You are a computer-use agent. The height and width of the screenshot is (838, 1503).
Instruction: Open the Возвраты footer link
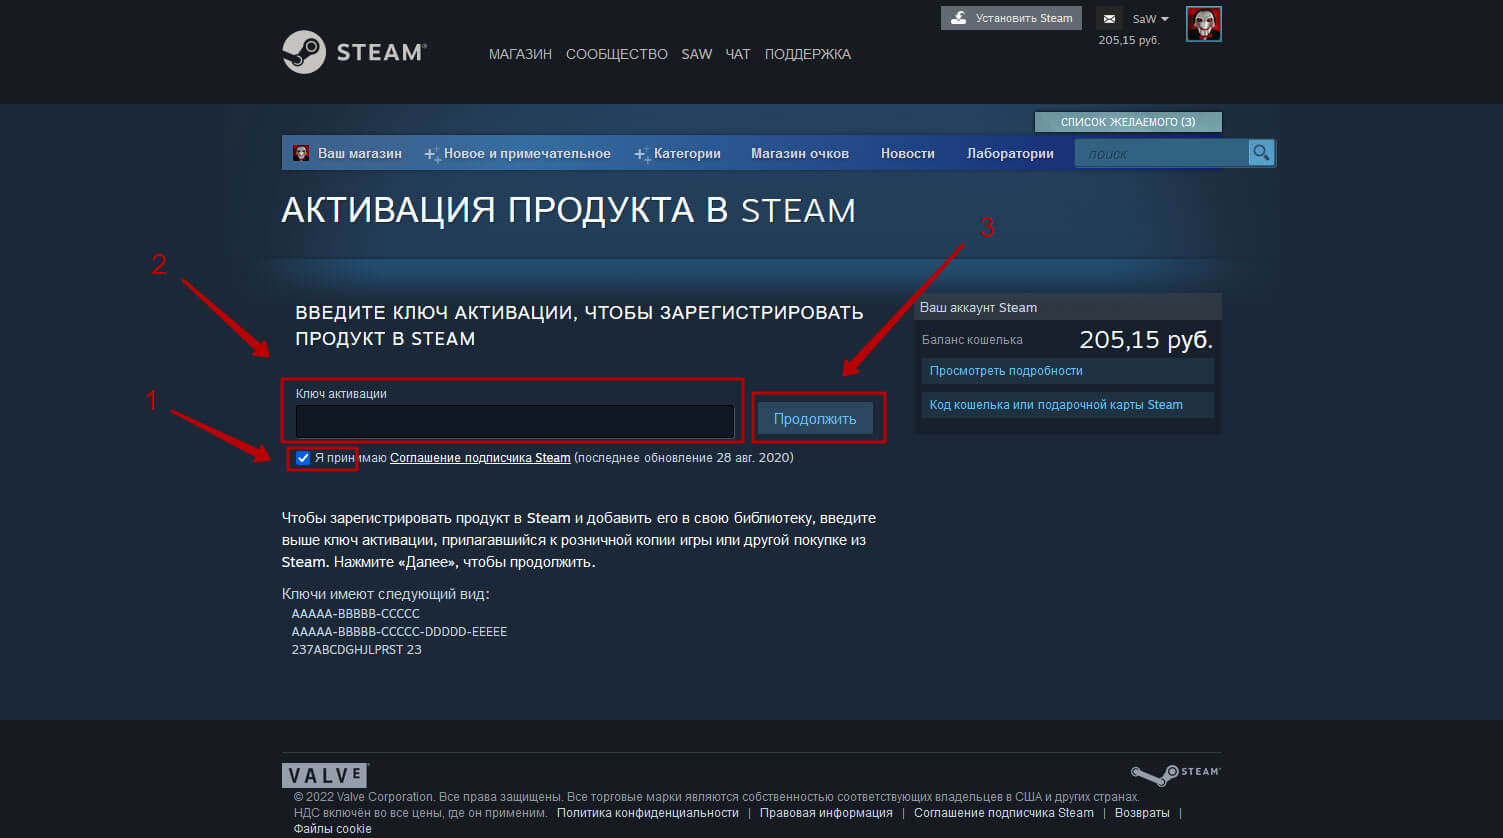[1142, 813]
